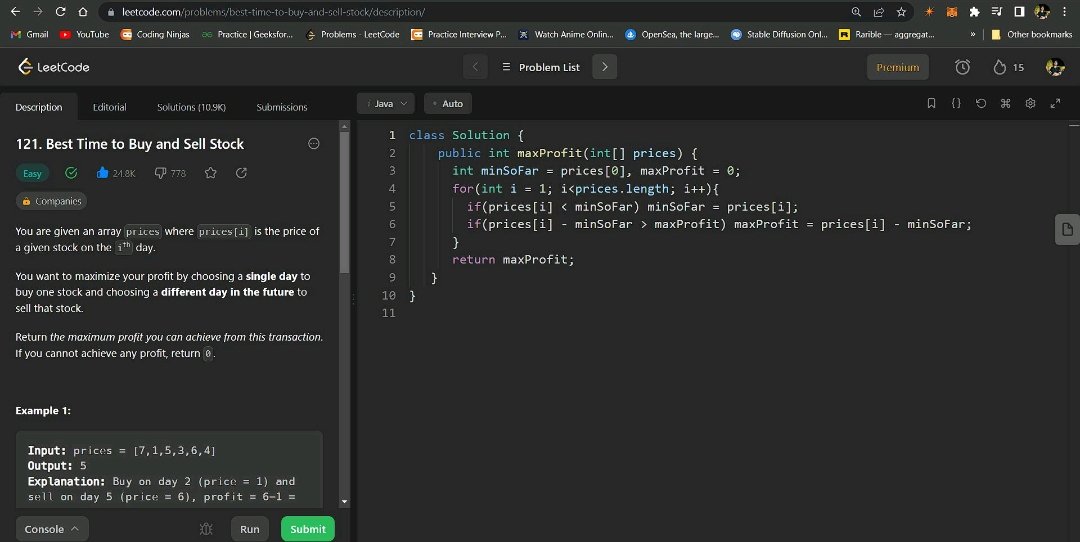Open Solutions (10.9K) tab
This screenshot has height=542, width=1080.
tap(191, 107)
